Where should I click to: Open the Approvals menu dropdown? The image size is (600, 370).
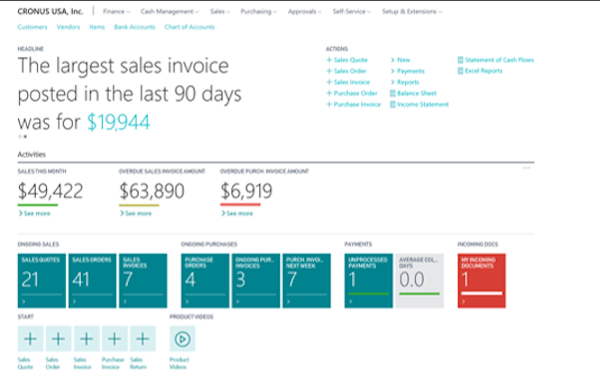pos(305,11)
